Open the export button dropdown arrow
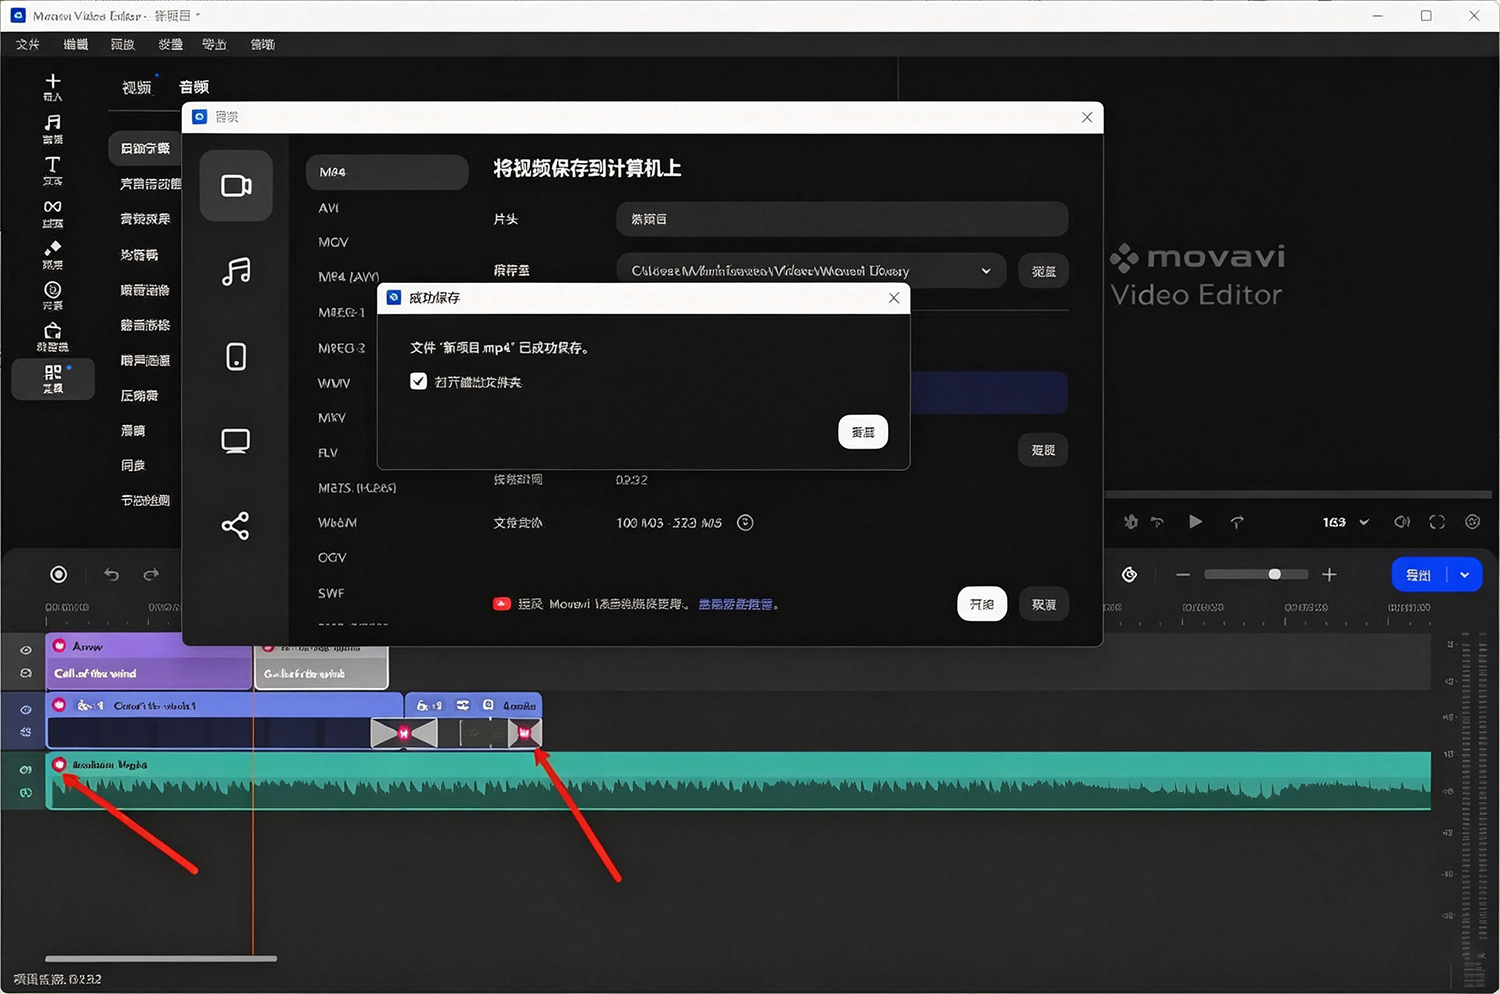Viewport: 1500px width, 994px height. [x=1465, y=575]
